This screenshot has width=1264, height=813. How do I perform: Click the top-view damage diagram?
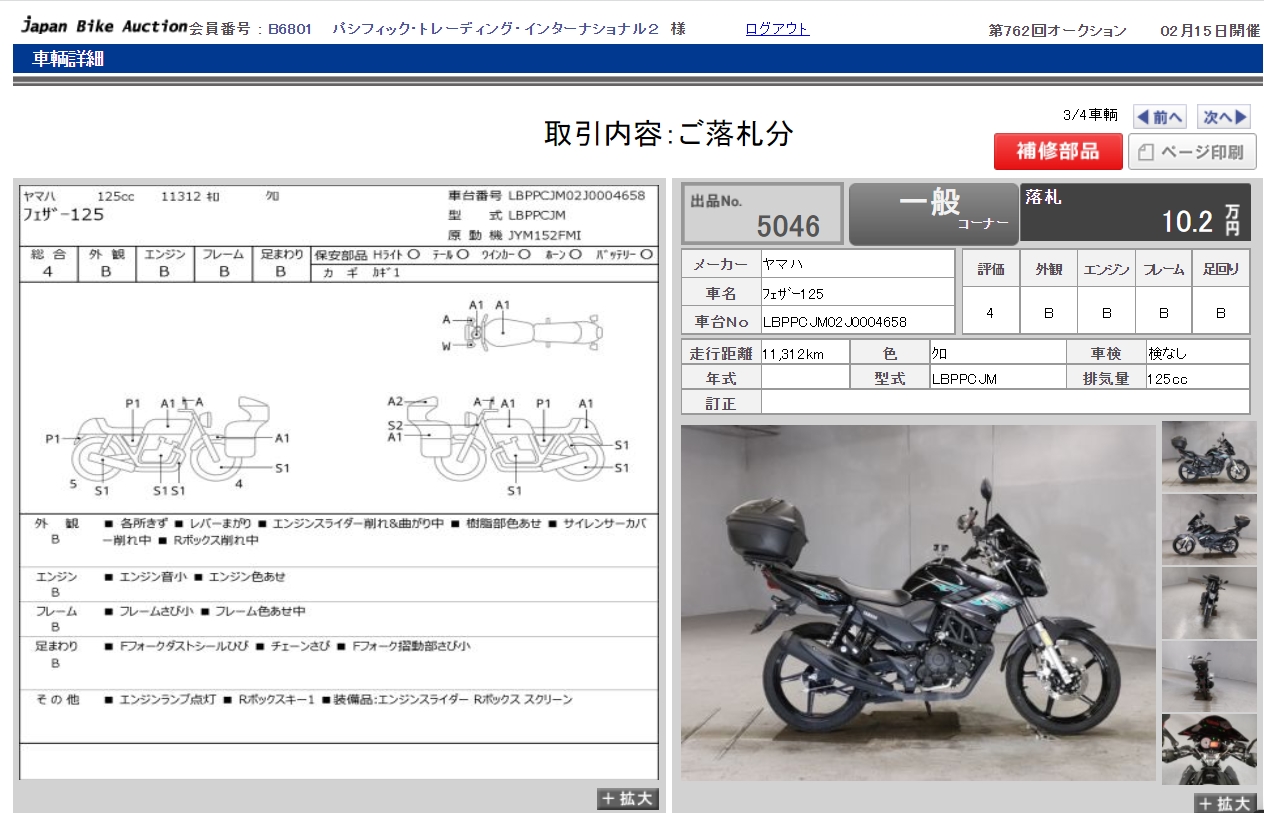533,327
